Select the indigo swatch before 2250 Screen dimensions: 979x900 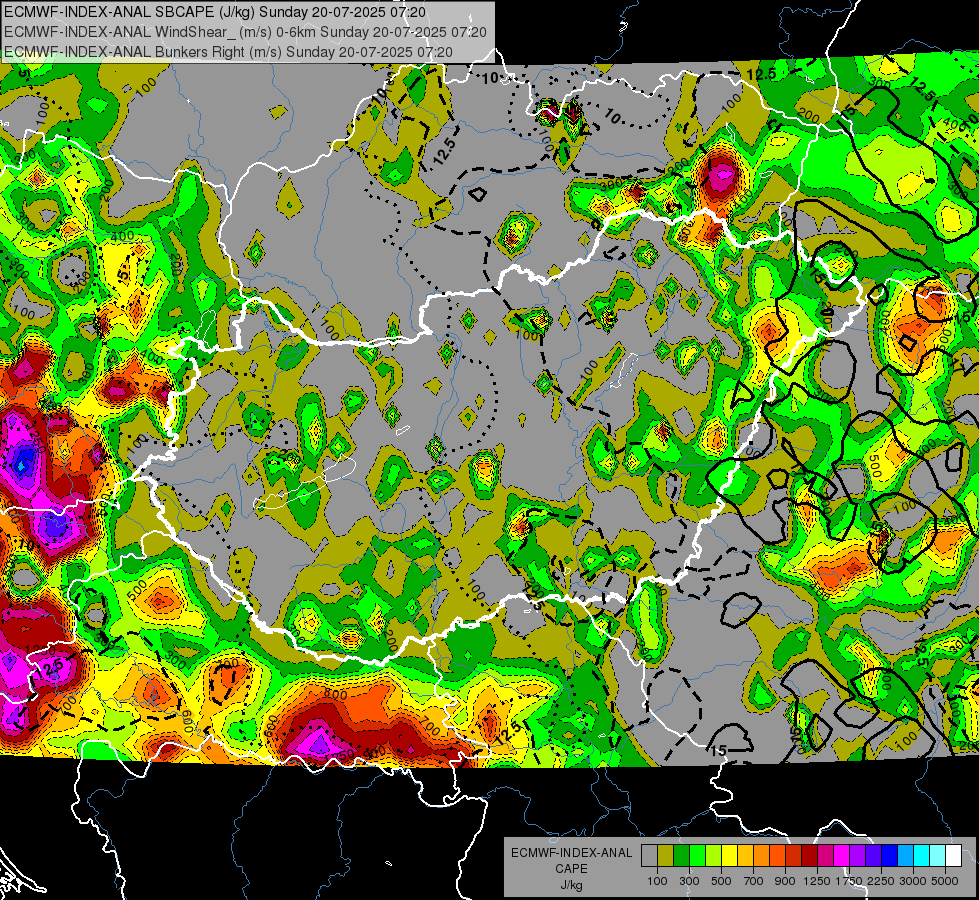pyautogui.click(x=873, y=856)
